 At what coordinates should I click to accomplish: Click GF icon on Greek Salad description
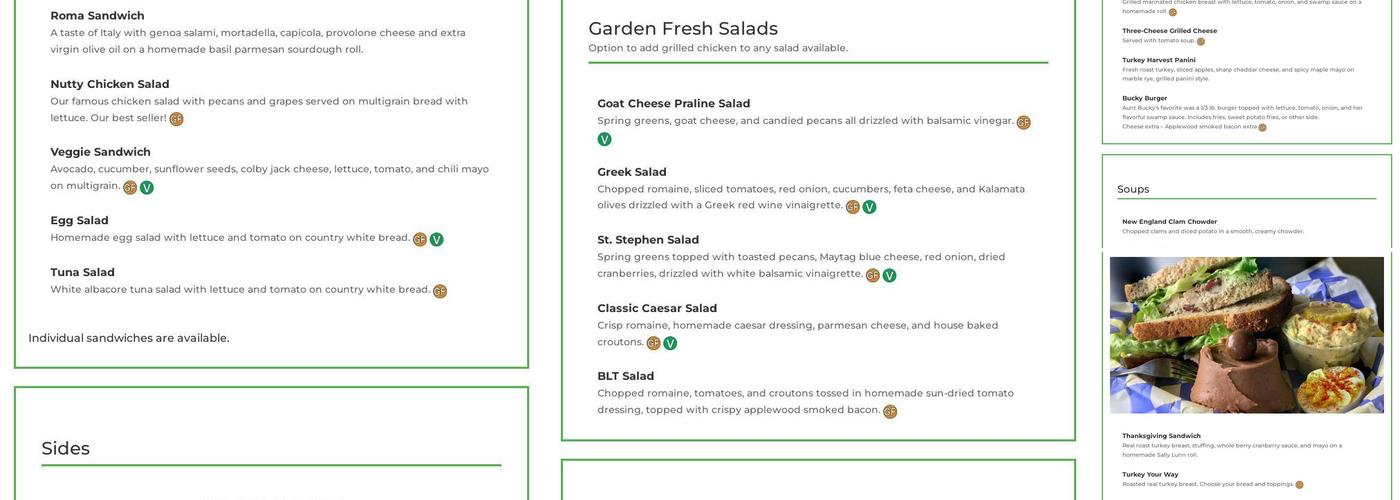point(853,207)
